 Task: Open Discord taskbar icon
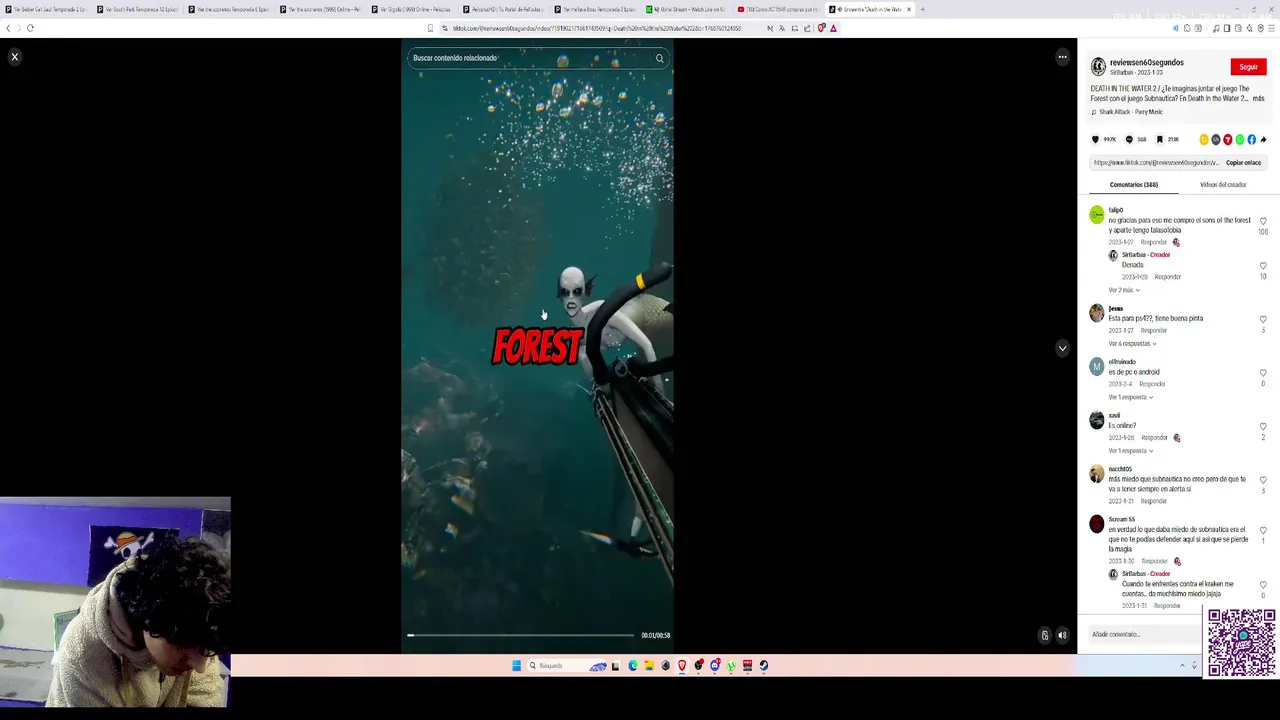click(x=715, y=665)
